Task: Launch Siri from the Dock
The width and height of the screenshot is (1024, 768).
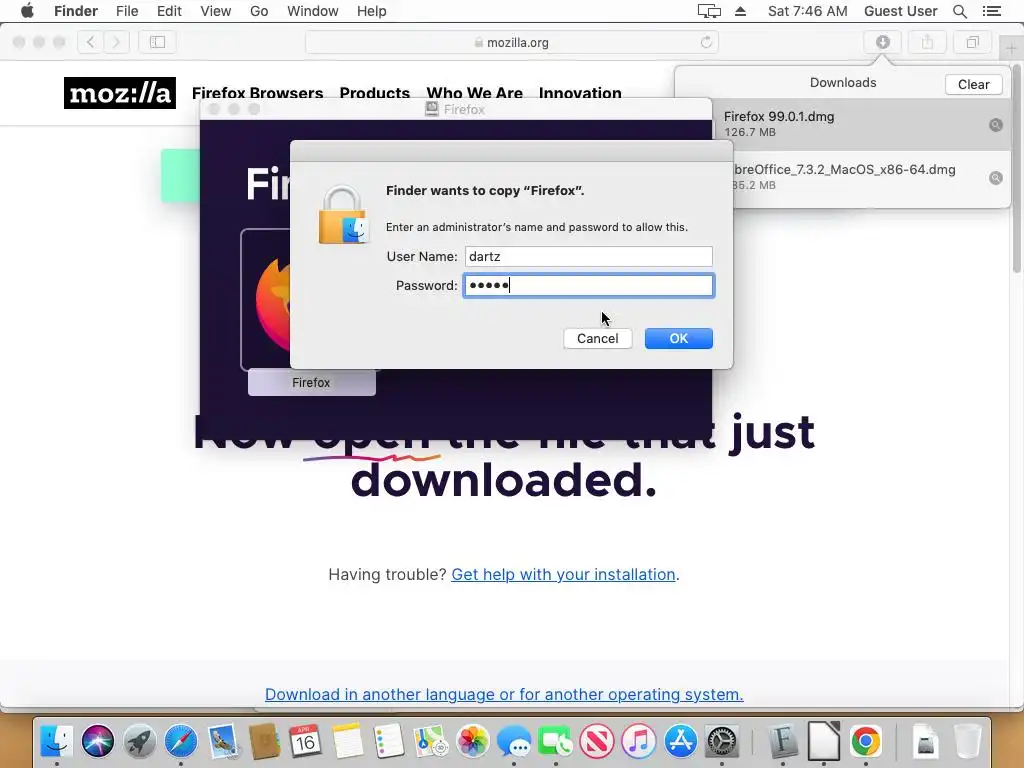Action: point(98,741)
